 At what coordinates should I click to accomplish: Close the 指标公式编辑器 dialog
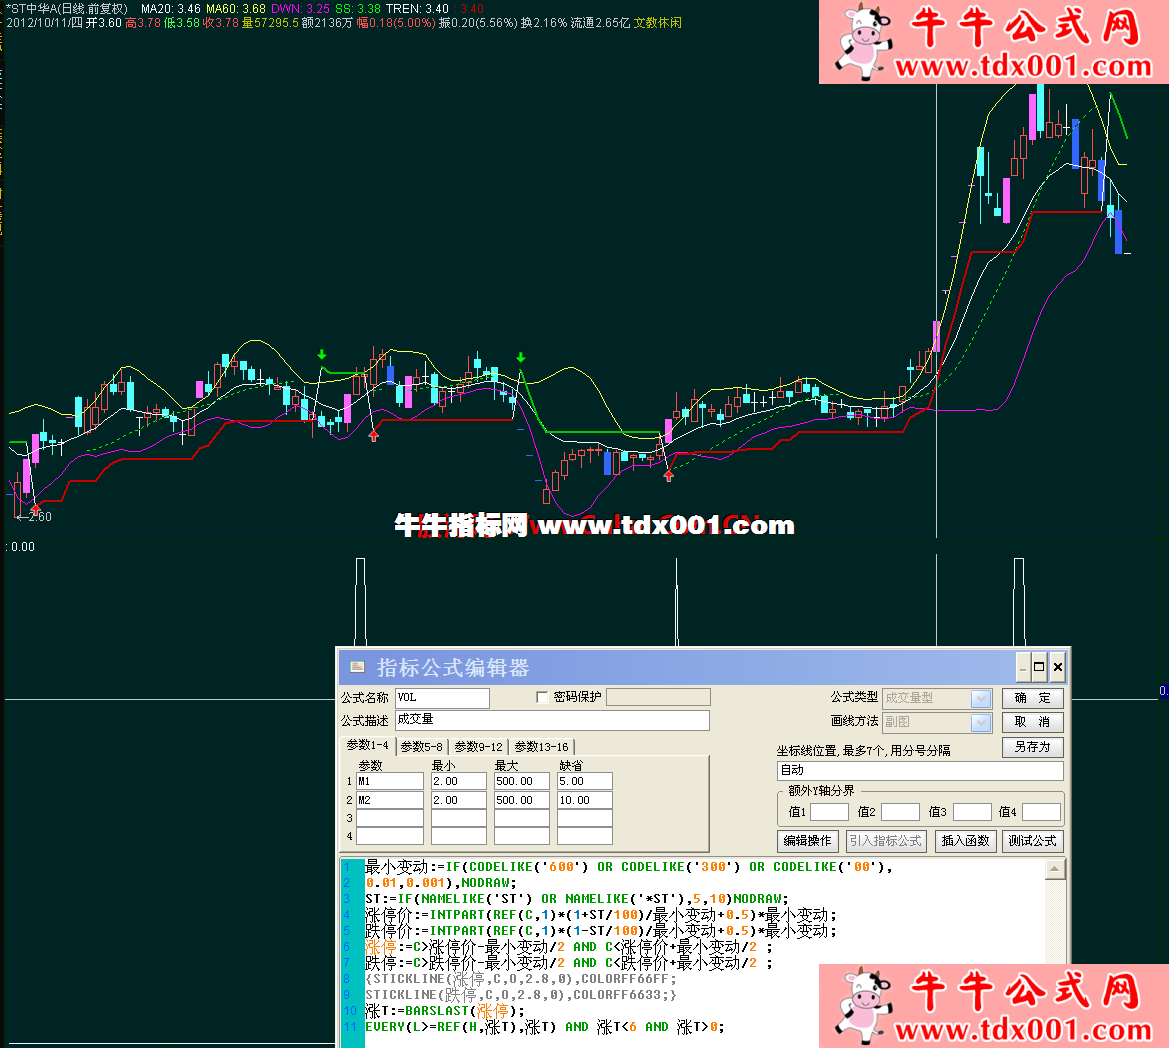coord(1058,667)
